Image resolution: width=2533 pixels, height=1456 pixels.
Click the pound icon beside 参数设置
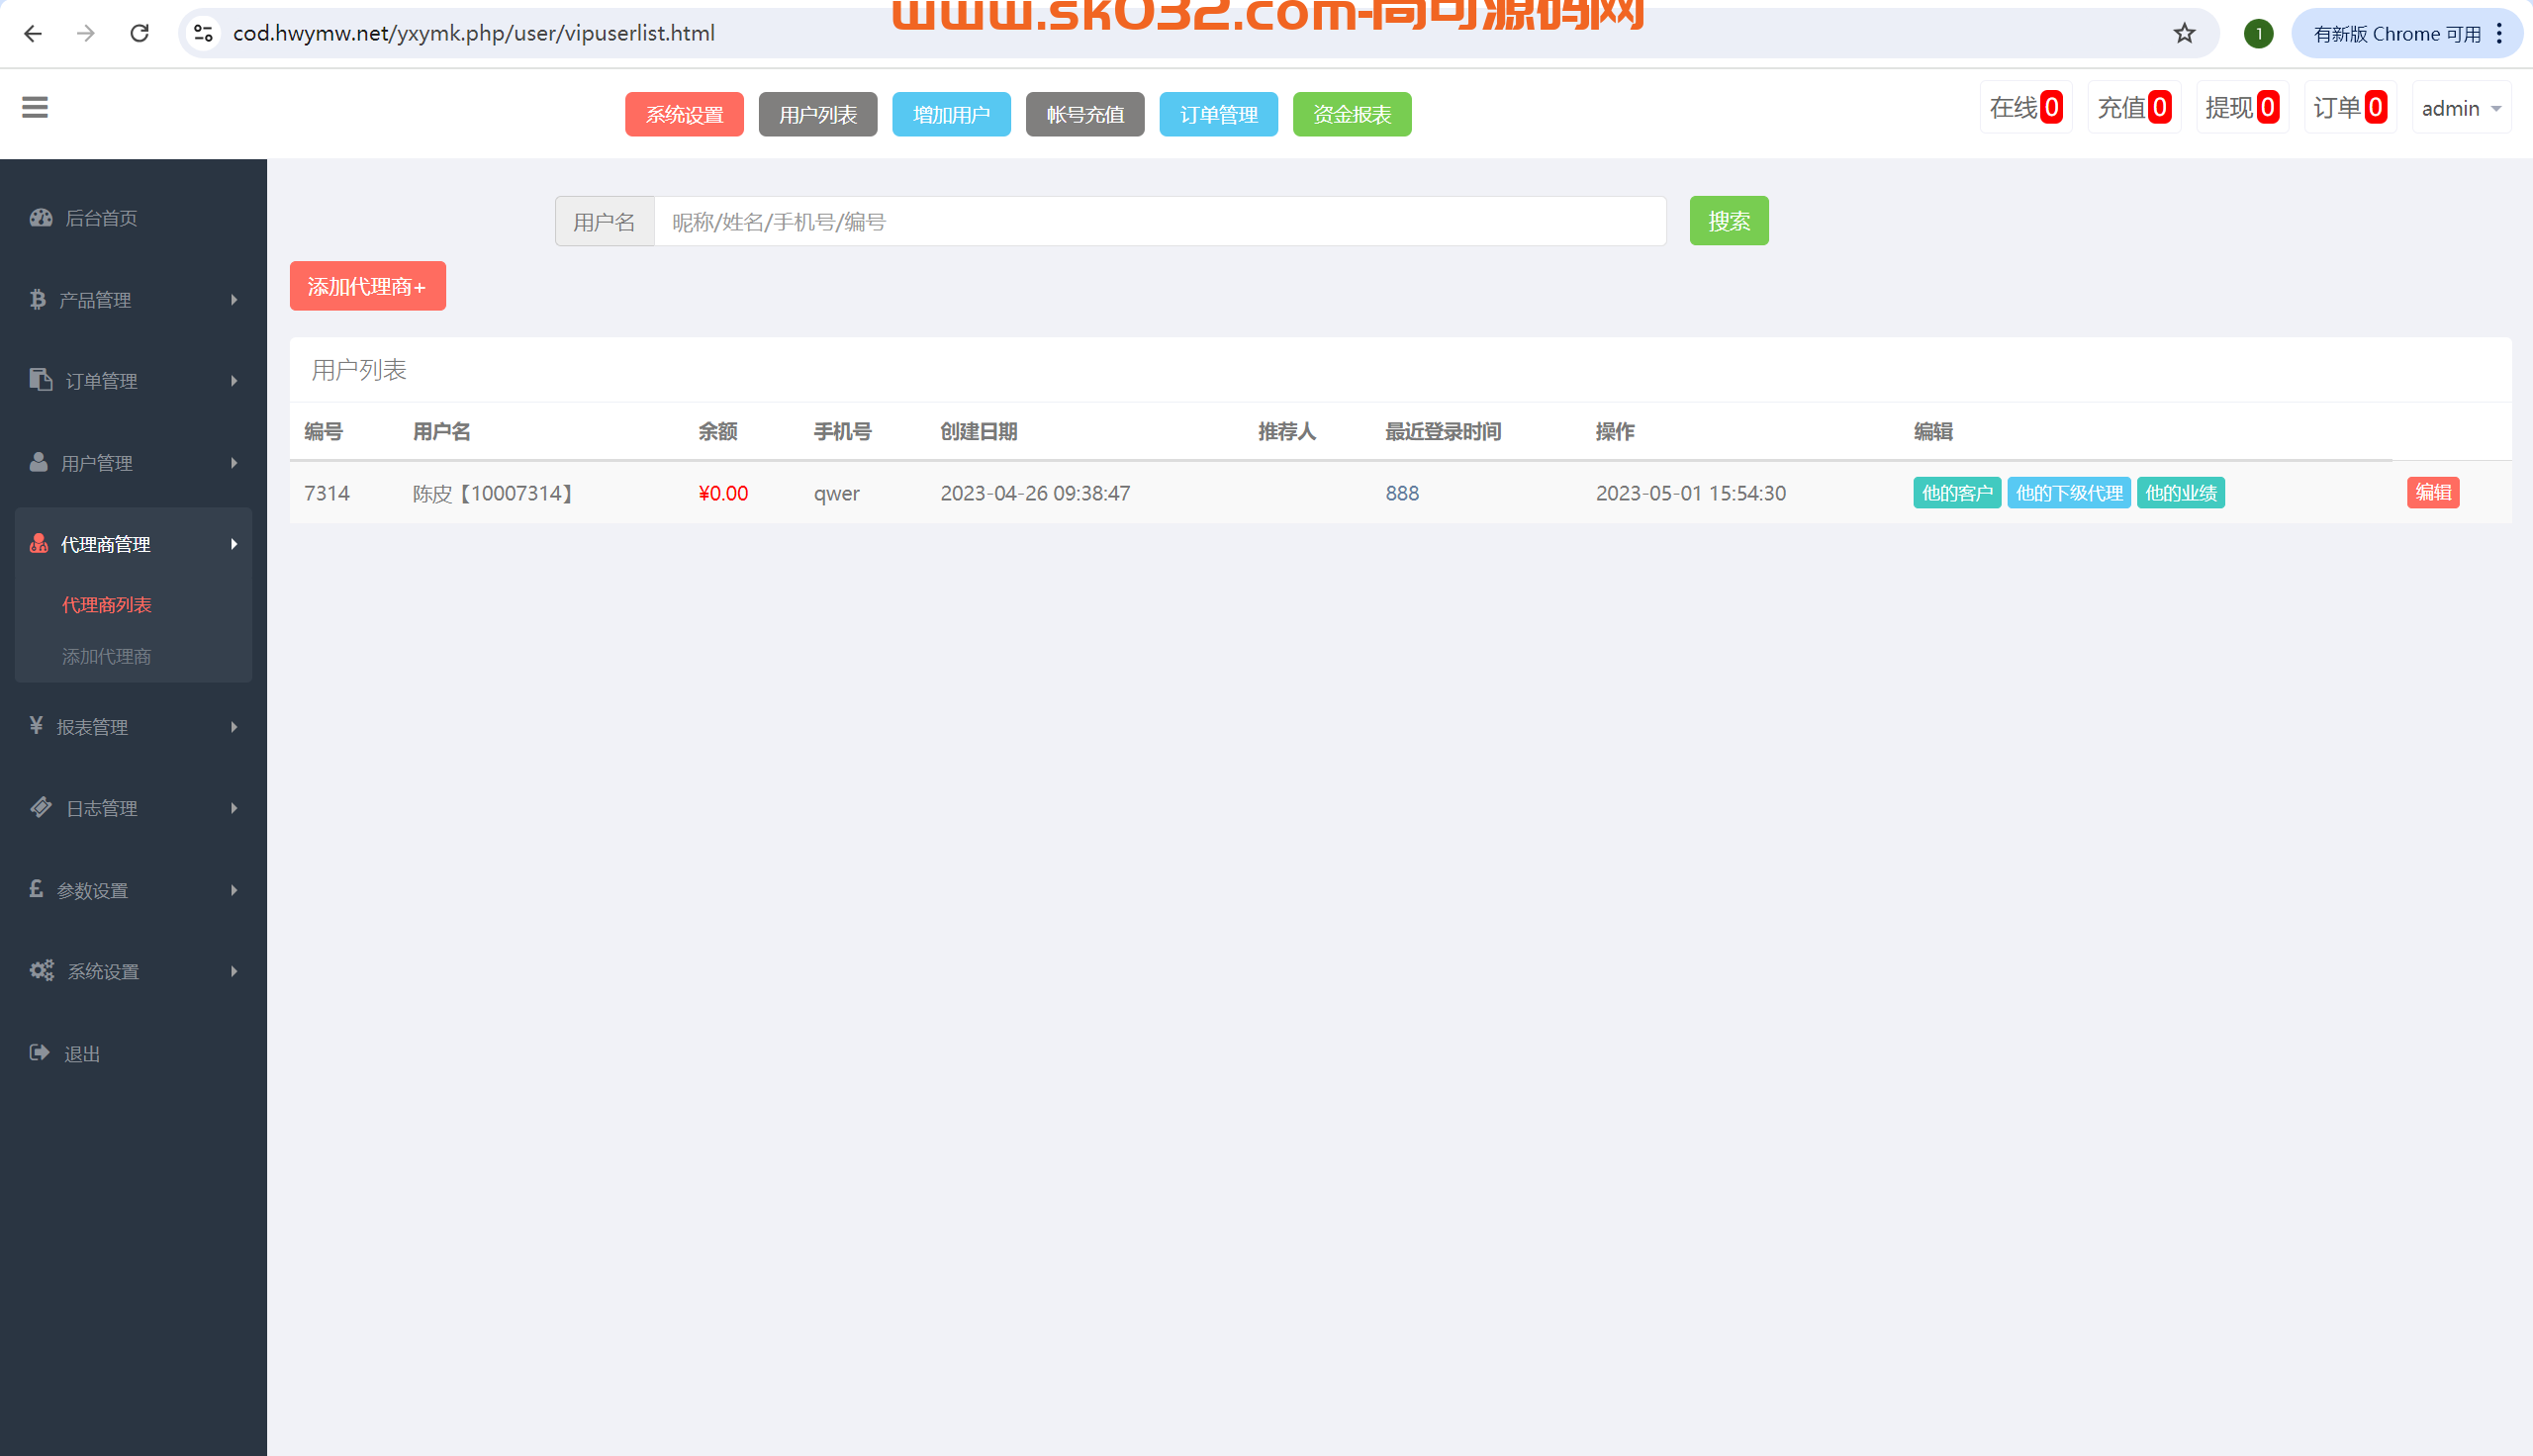coord(36,889)
